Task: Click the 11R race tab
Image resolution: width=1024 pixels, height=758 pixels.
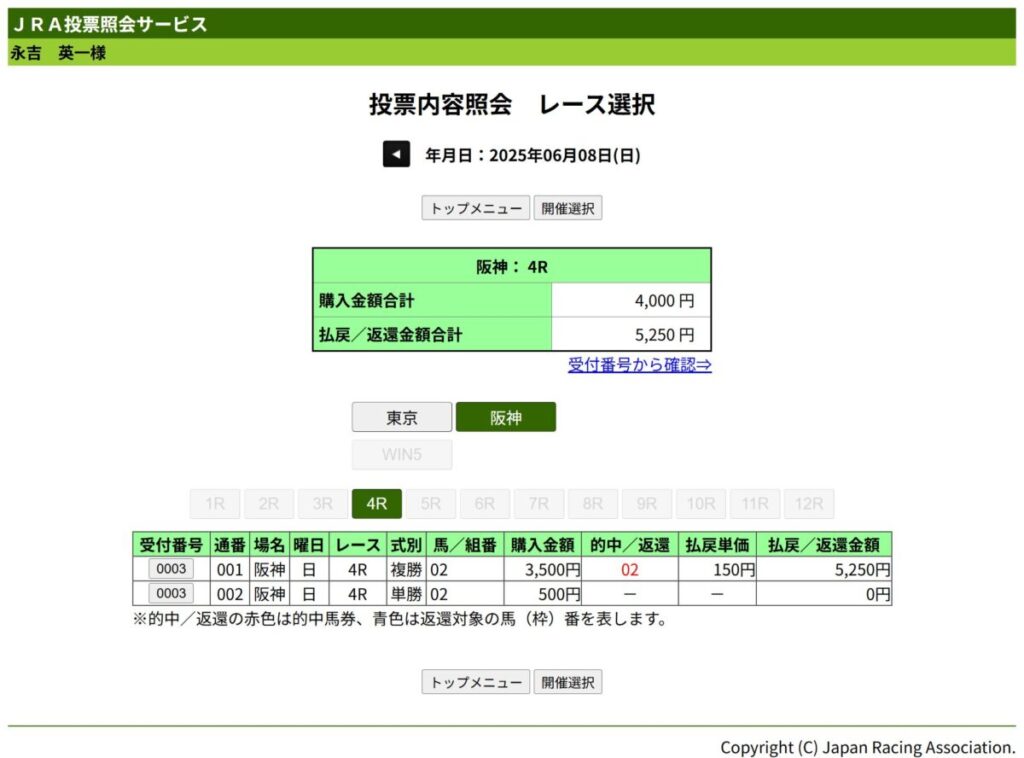Action: pos(755,504)
